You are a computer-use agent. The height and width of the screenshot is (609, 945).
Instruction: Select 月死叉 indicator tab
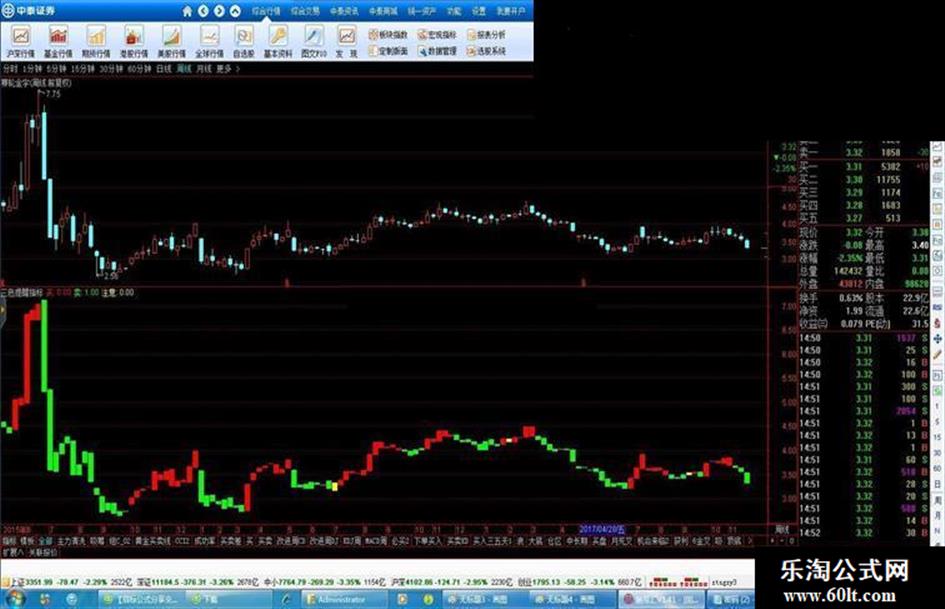pos(621,541)
